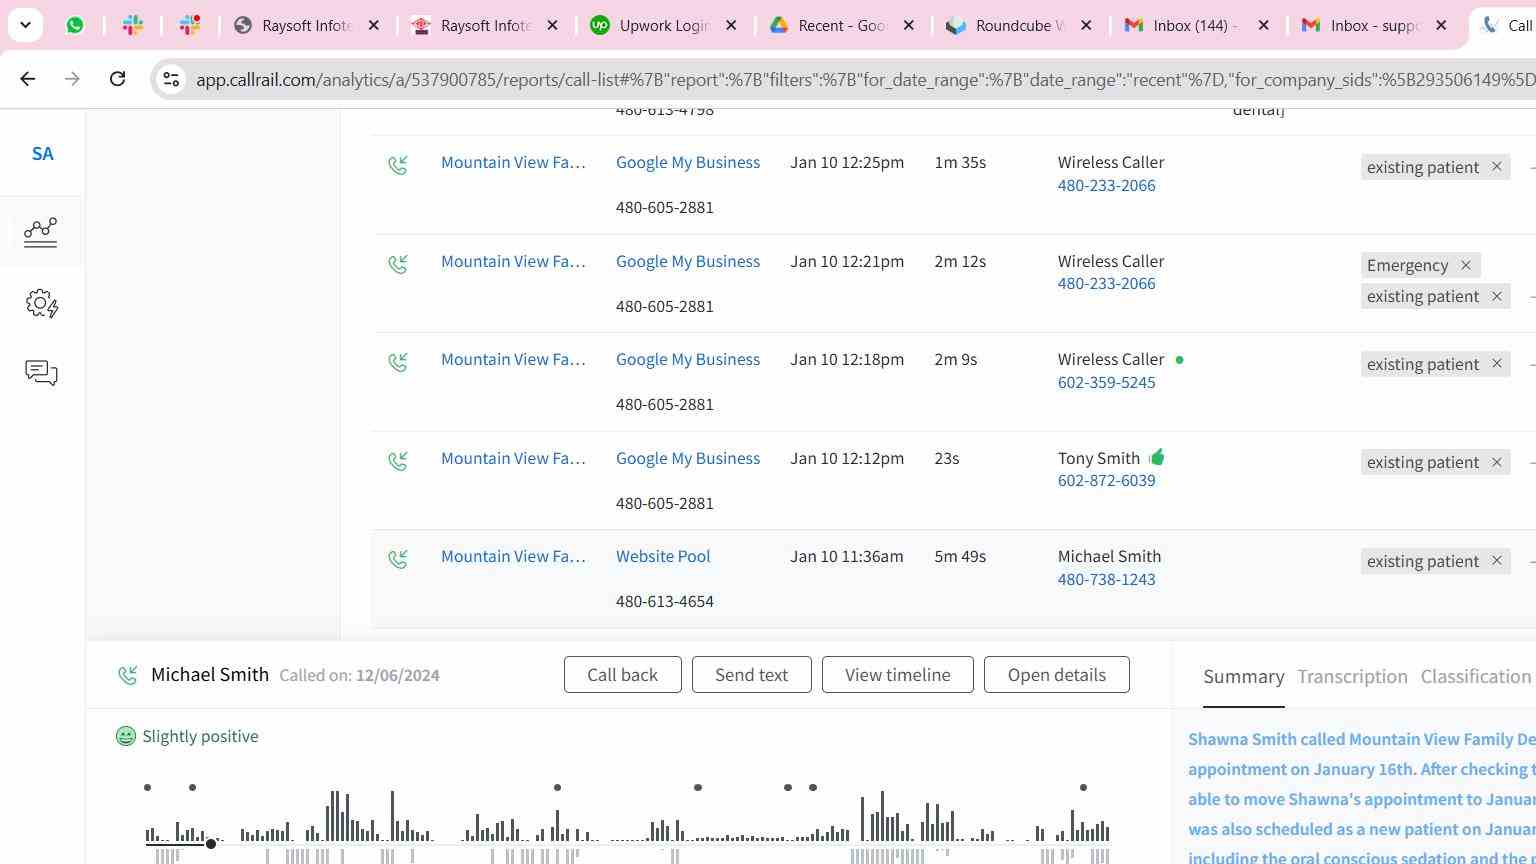Close the Upwork Login tab

coord(731,25)
